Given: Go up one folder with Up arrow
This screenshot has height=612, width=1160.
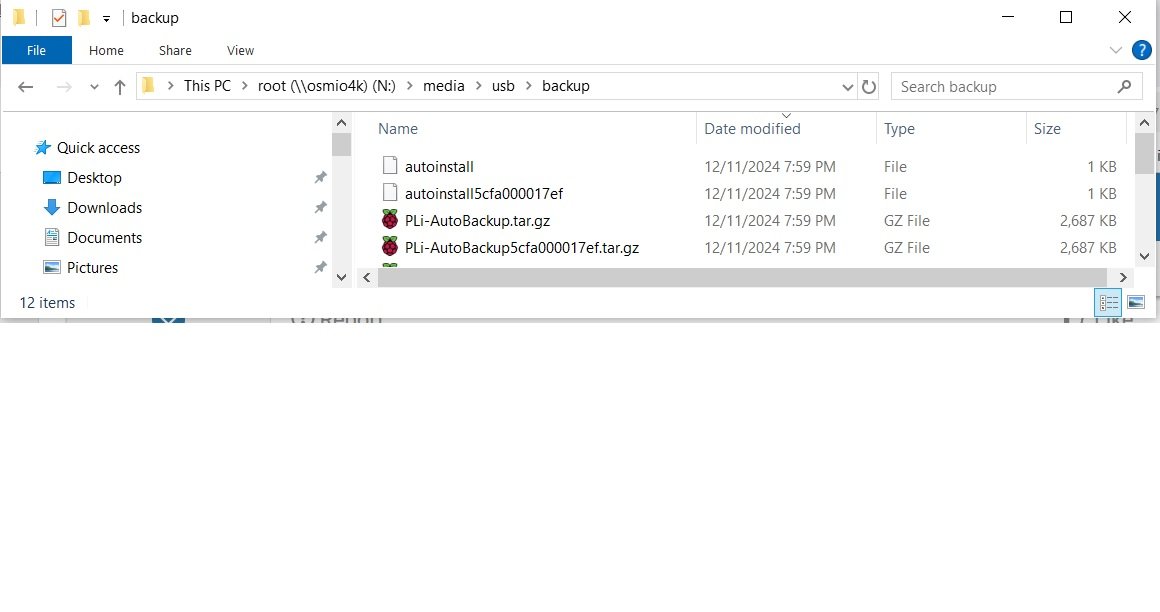Looking at the screenshot, I should [120, 87].
